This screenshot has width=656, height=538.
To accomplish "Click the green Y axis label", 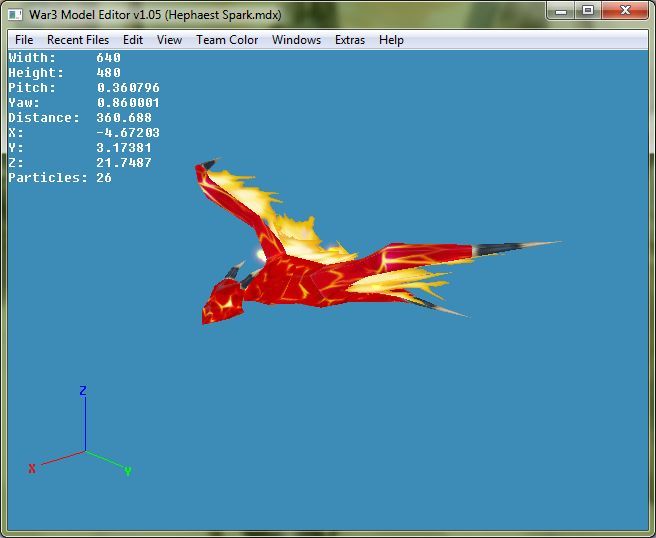I will [128, 471].
